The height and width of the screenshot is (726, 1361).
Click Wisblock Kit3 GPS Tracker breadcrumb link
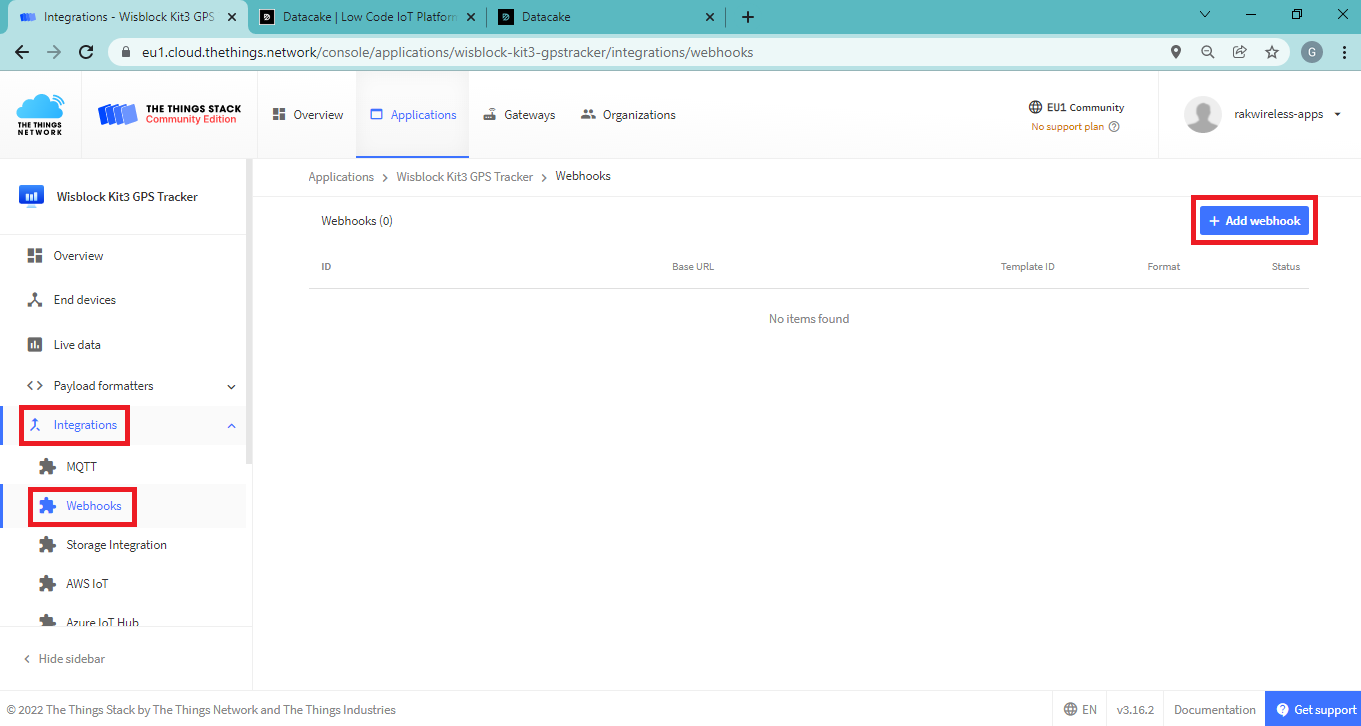(x=464, y=176)
